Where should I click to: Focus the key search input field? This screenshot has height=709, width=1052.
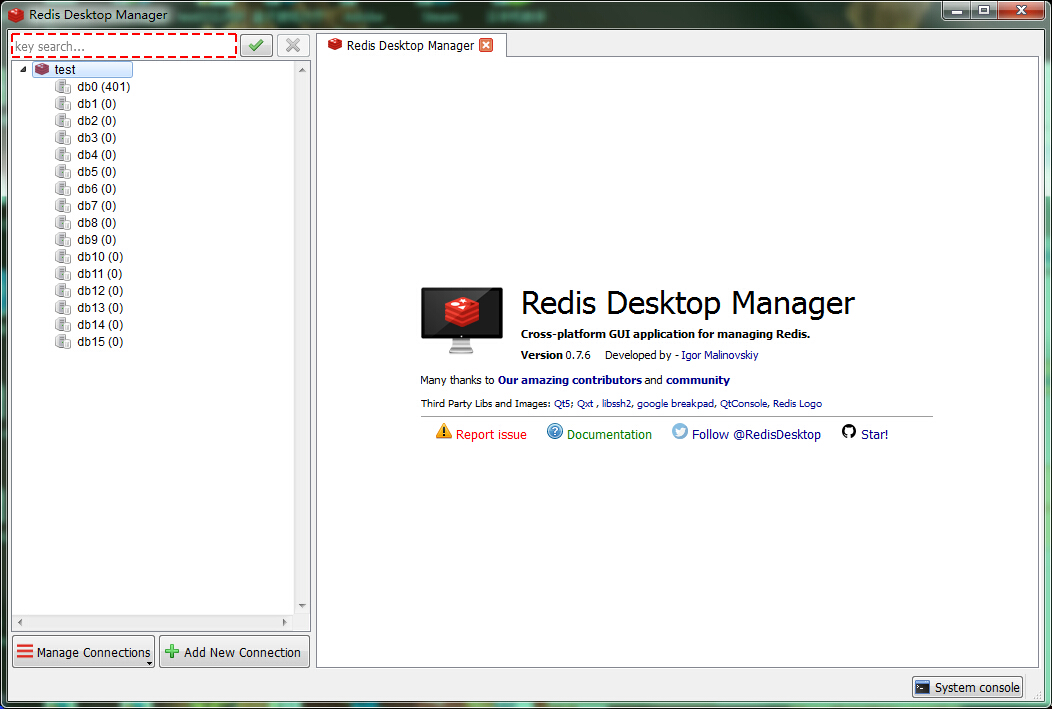click(x=124, y=46)
